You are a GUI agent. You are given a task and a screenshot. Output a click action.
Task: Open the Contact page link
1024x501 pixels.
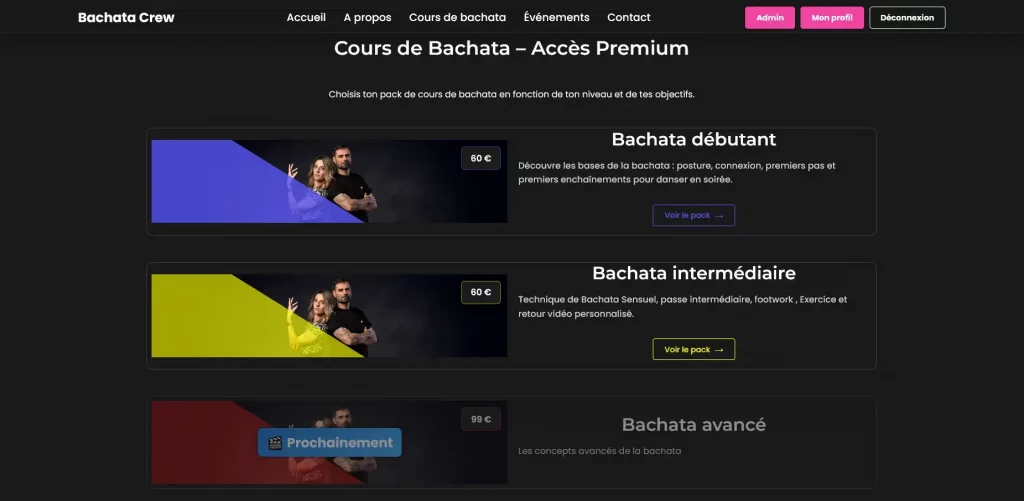[629, 18]
